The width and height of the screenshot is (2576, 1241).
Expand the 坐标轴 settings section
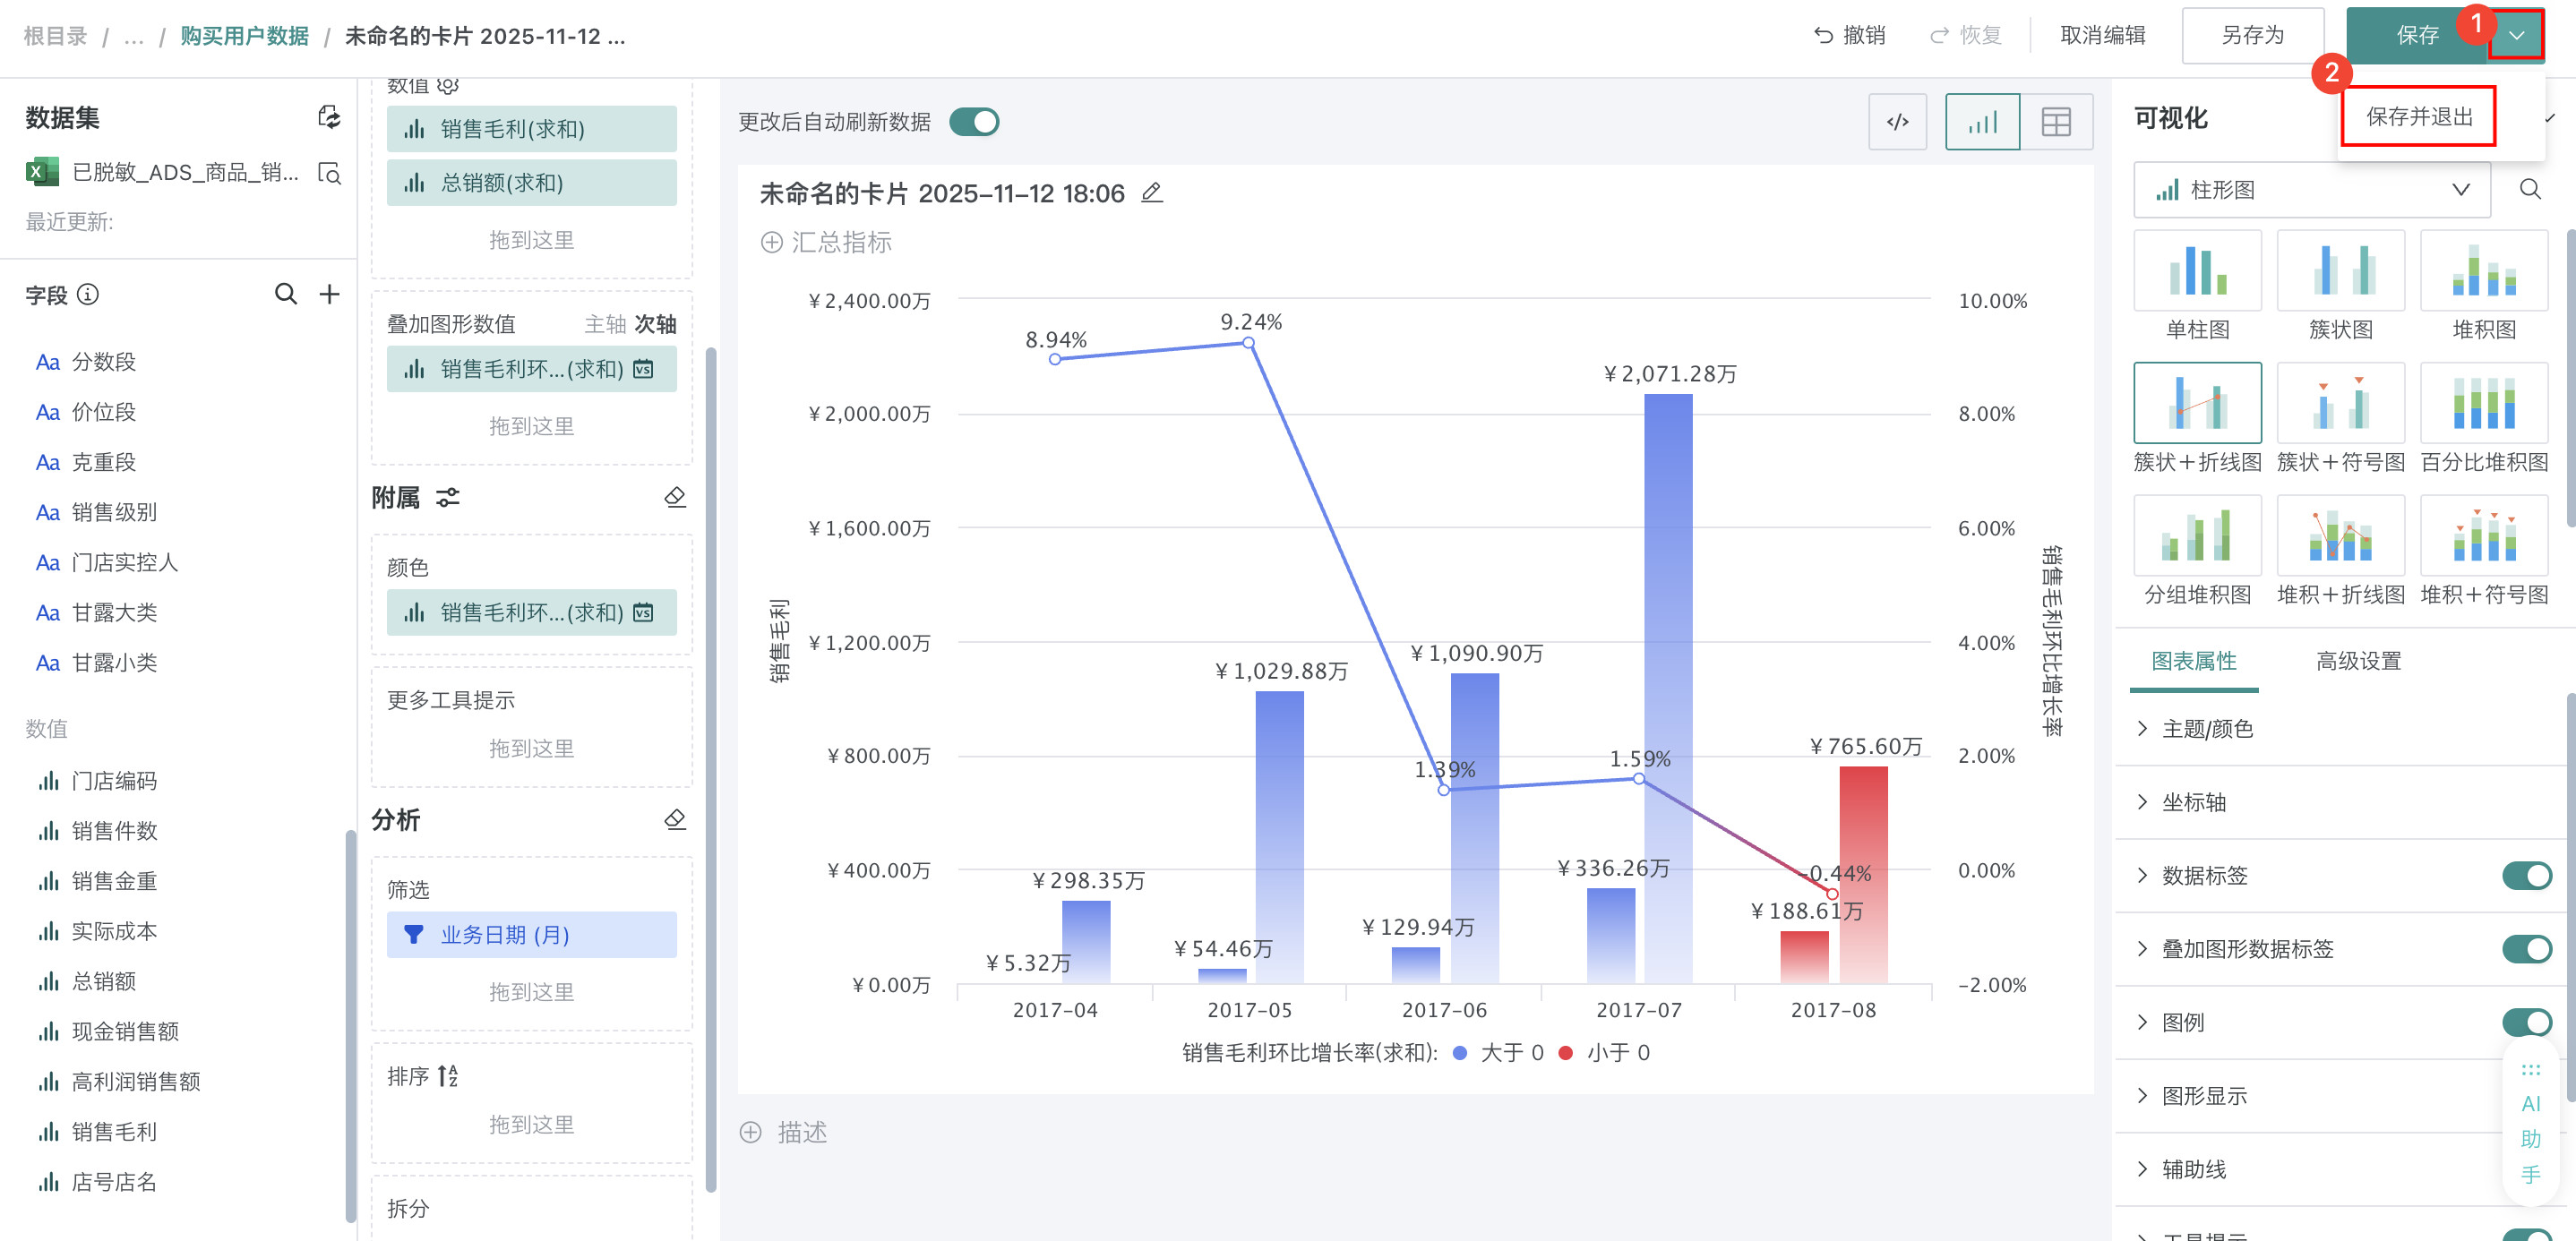[2193, 802]
